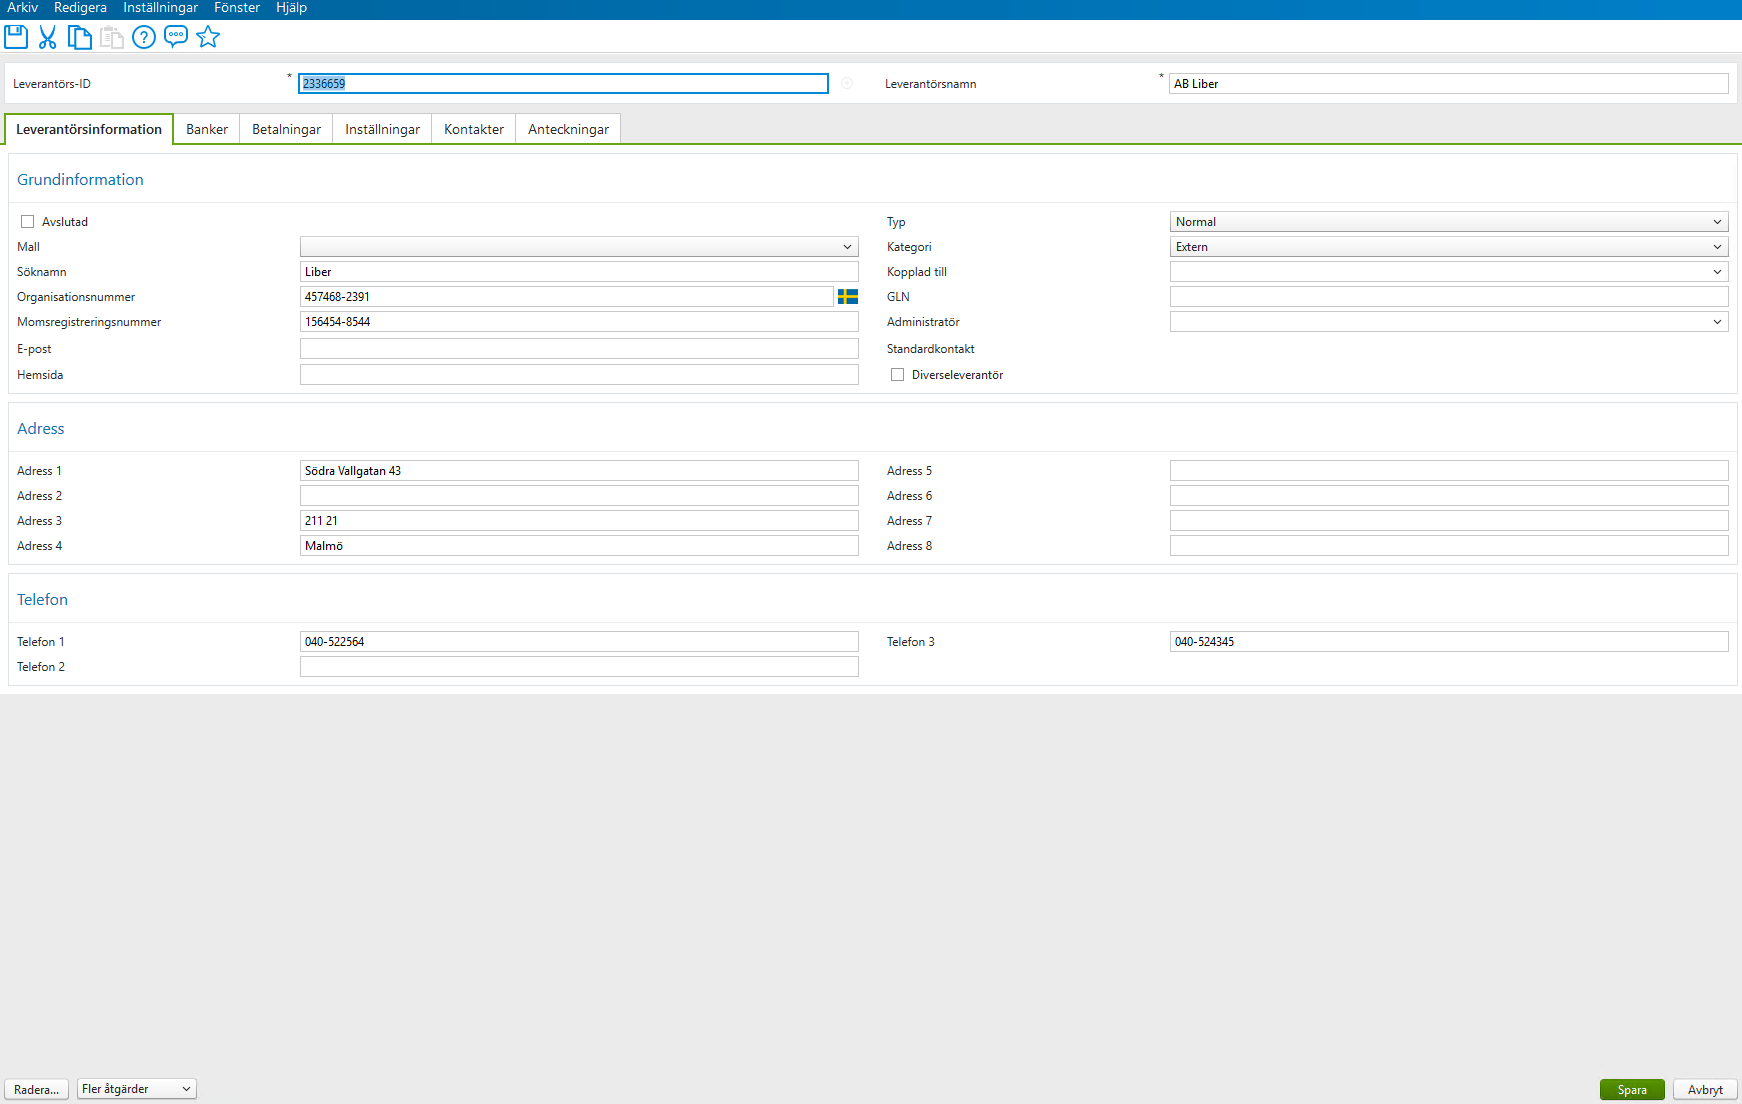
Task: Cut text using the scissors toolbar icon
Action: click(48, 37)
